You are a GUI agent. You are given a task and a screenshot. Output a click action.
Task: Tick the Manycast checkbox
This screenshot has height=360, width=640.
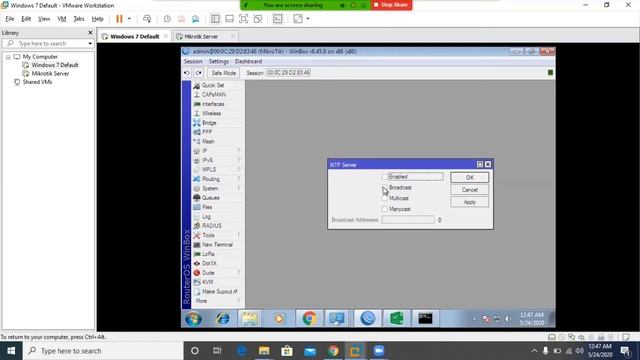[x=384, y=209]
